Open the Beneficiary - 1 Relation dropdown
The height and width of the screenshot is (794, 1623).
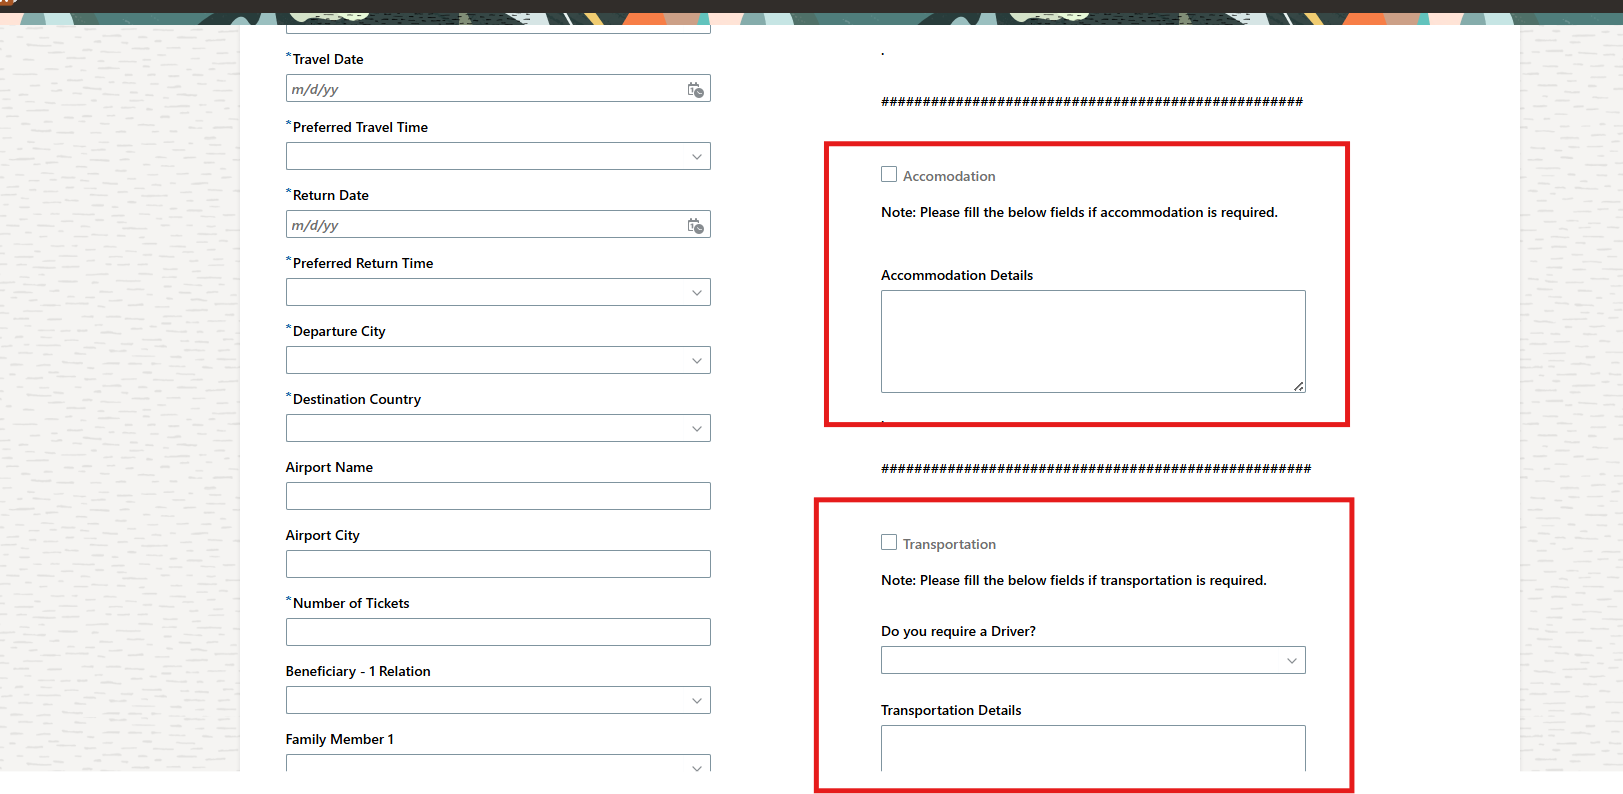498,701
